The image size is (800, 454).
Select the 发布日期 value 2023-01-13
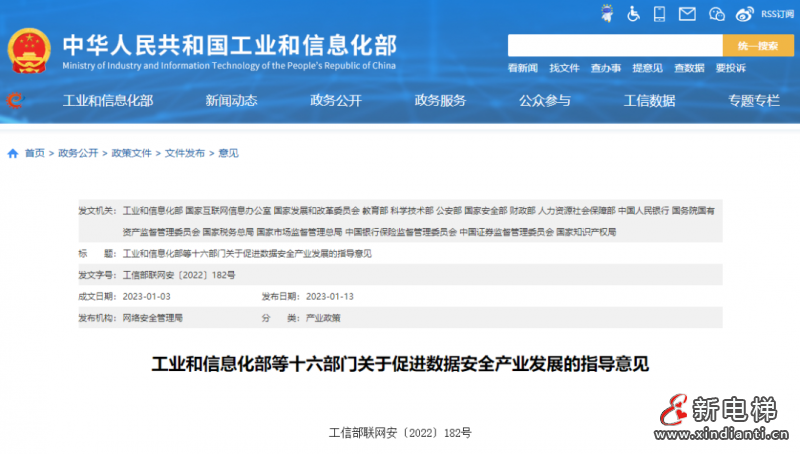(330, 296)
